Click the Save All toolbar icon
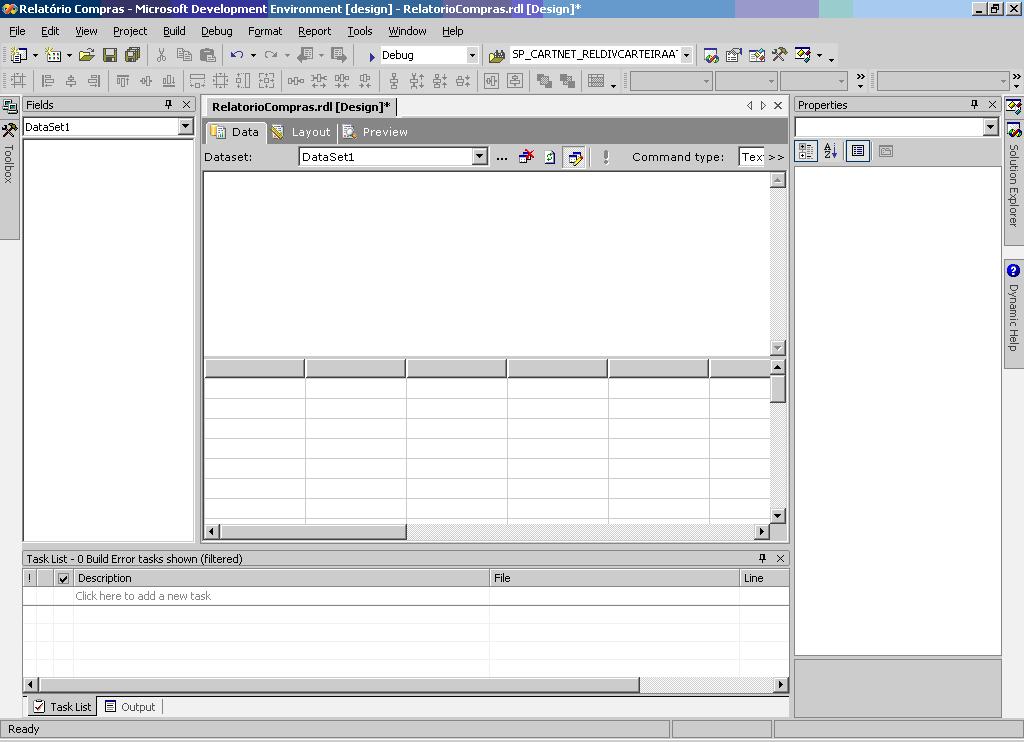Viewport: 1024px width, 742px height. (x=132, y=55)
